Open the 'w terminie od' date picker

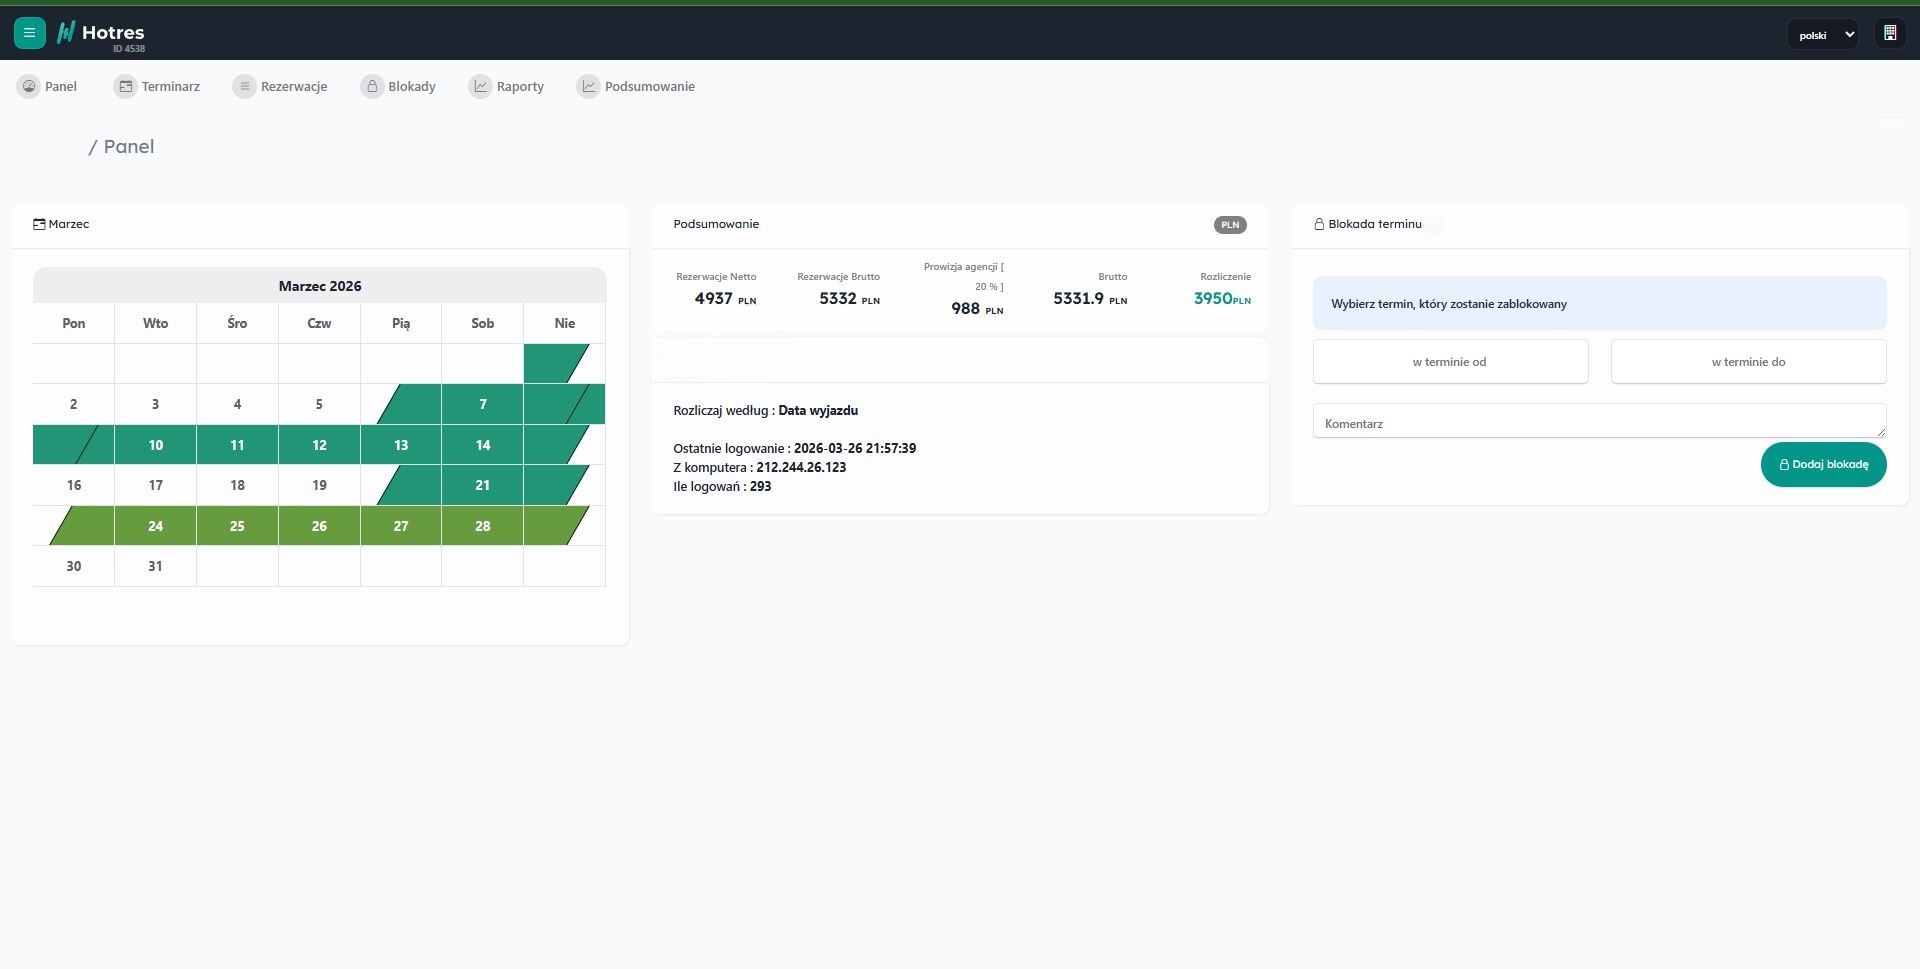1449,362
